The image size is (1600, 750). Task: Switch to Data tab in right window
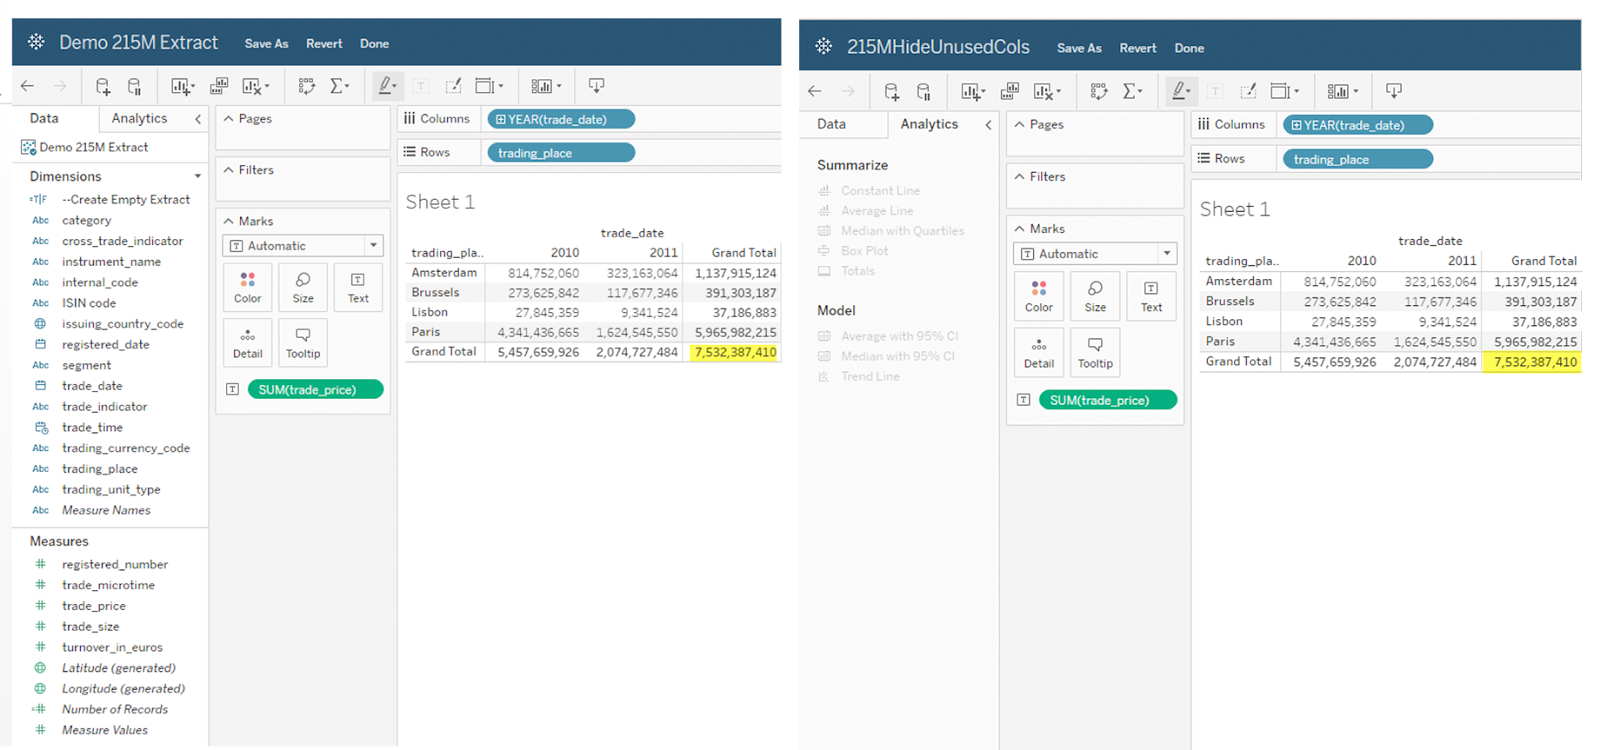pyautogui.click(x=831, y=124)
